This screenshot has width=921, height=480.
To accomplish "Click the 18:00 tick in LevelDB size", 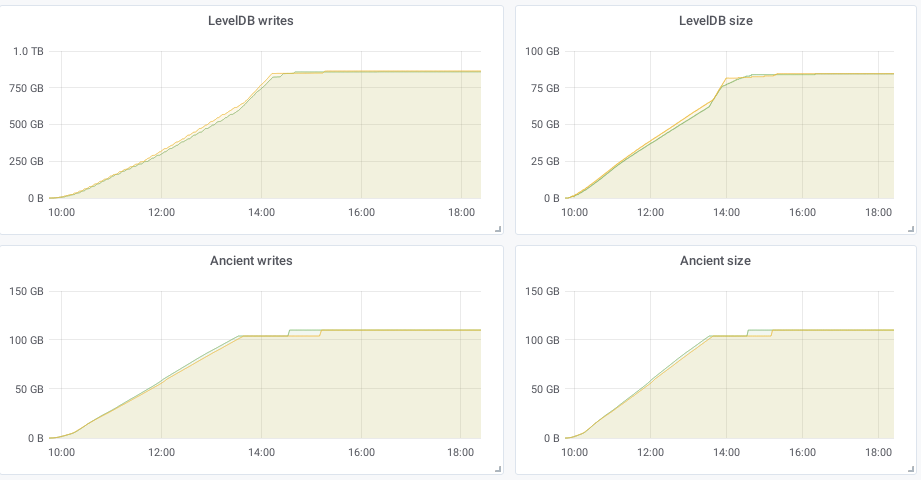I will tap(878, 212).
